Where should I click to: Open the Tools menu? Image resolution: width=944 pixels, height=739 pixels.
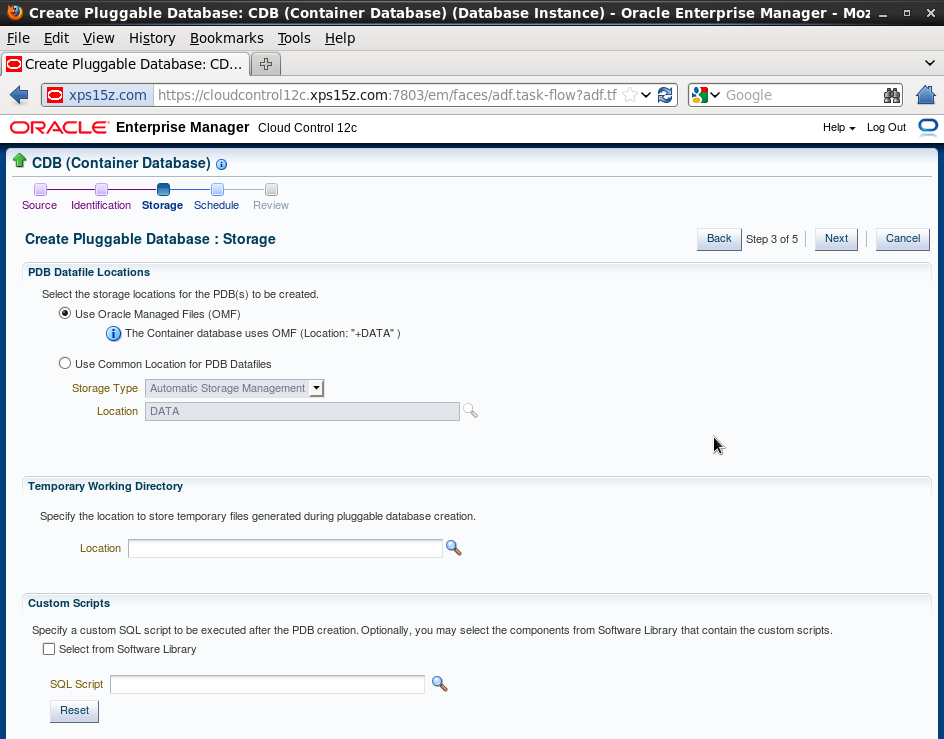coord(294,38)
